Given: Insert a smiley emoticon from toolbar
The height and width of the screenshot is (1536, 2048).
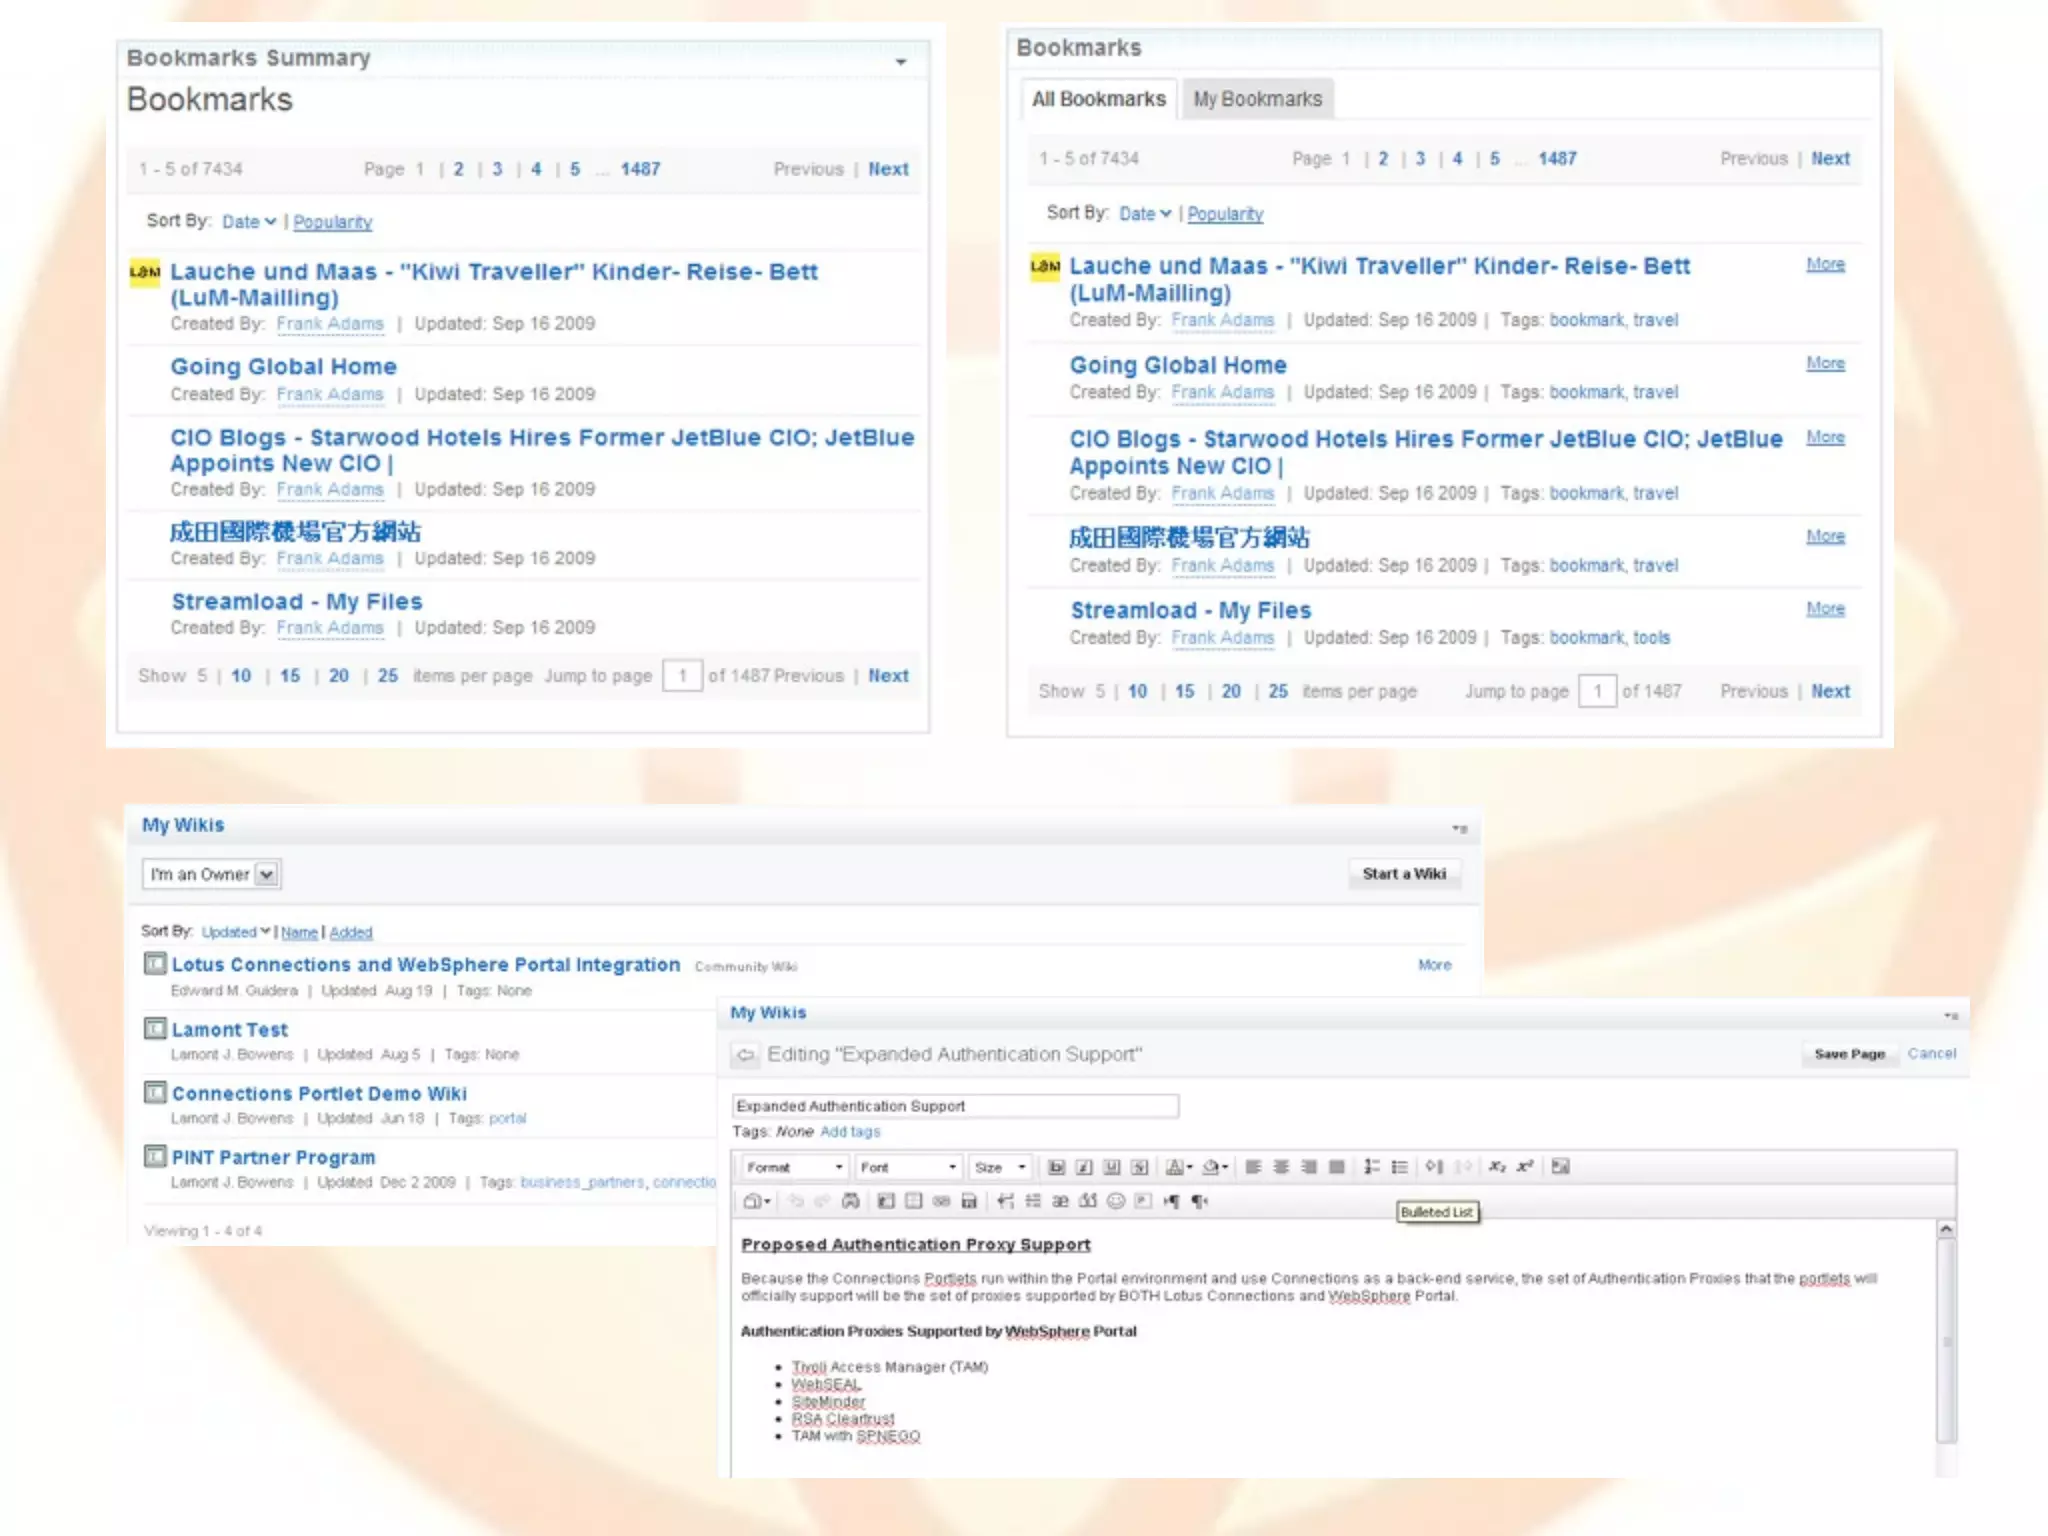Looking at the screenshot, I should pos(1116,1201).
